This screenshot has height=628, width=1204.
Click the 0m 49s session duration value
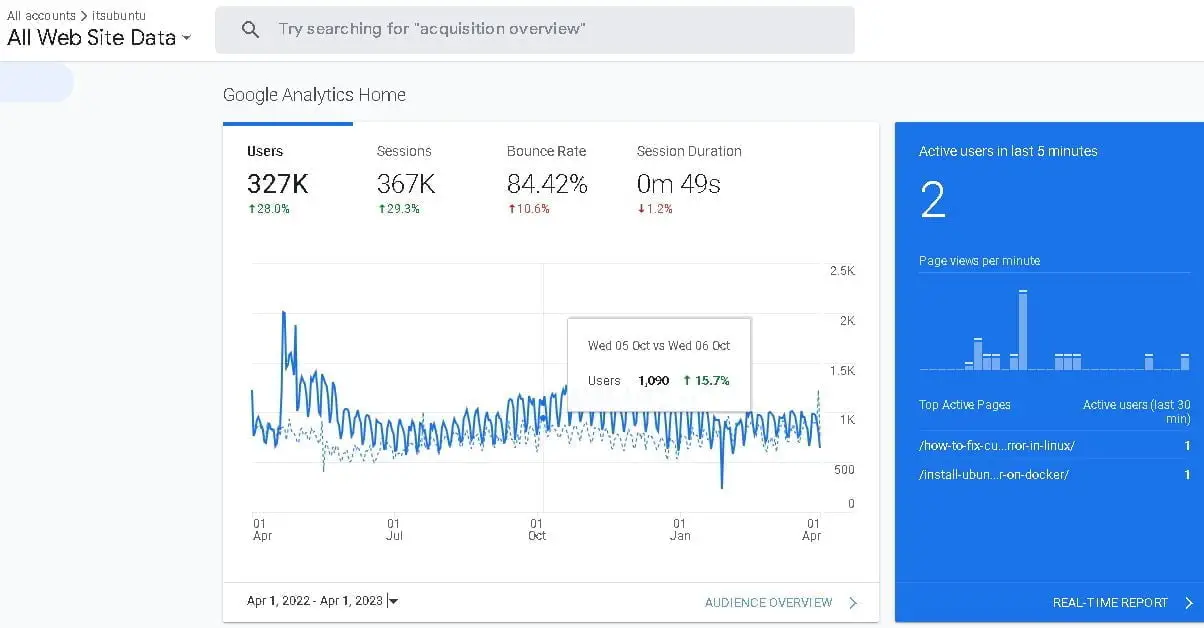tap(678, 184)
